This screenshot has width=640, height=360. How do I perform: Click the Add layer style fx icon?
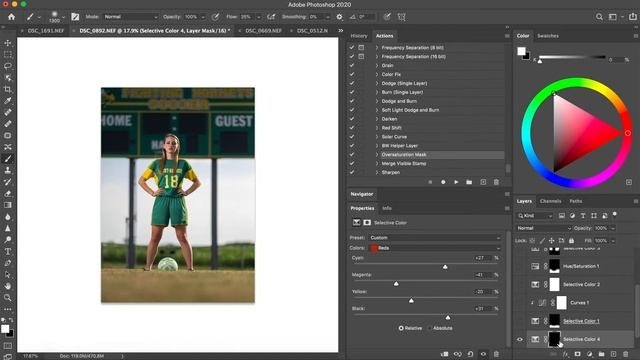click(x=565, y=354)
